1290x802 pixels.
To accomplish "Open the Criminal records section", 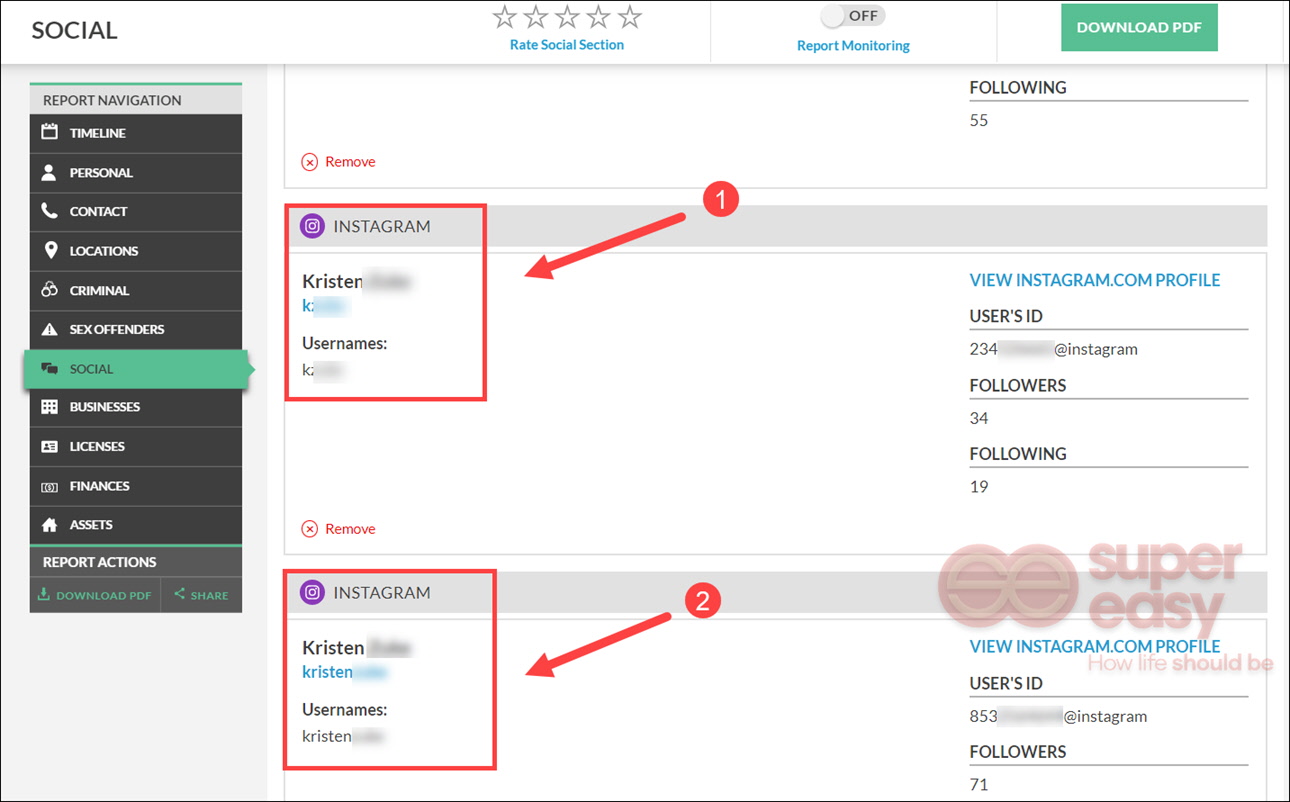I will 136,290.
